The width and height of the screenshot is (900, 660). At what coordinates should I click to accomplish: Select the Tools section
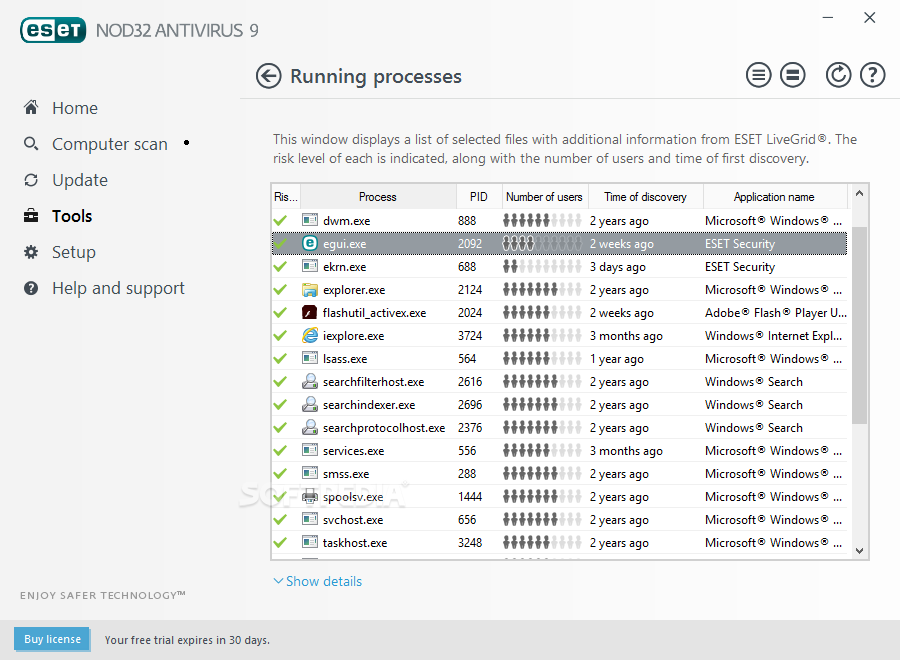(72, 216)
